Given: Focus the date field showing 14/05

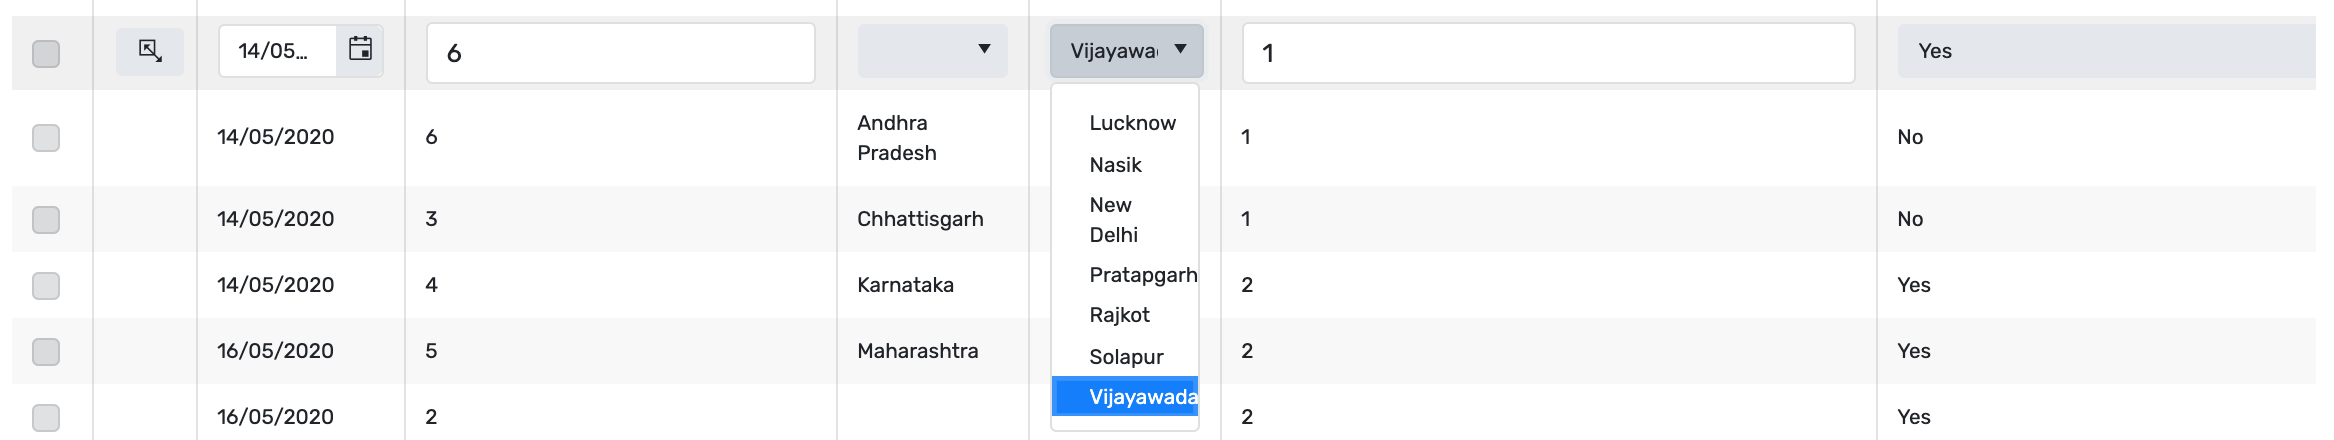Looking at the screenshot, I should [x=278, y=50].
